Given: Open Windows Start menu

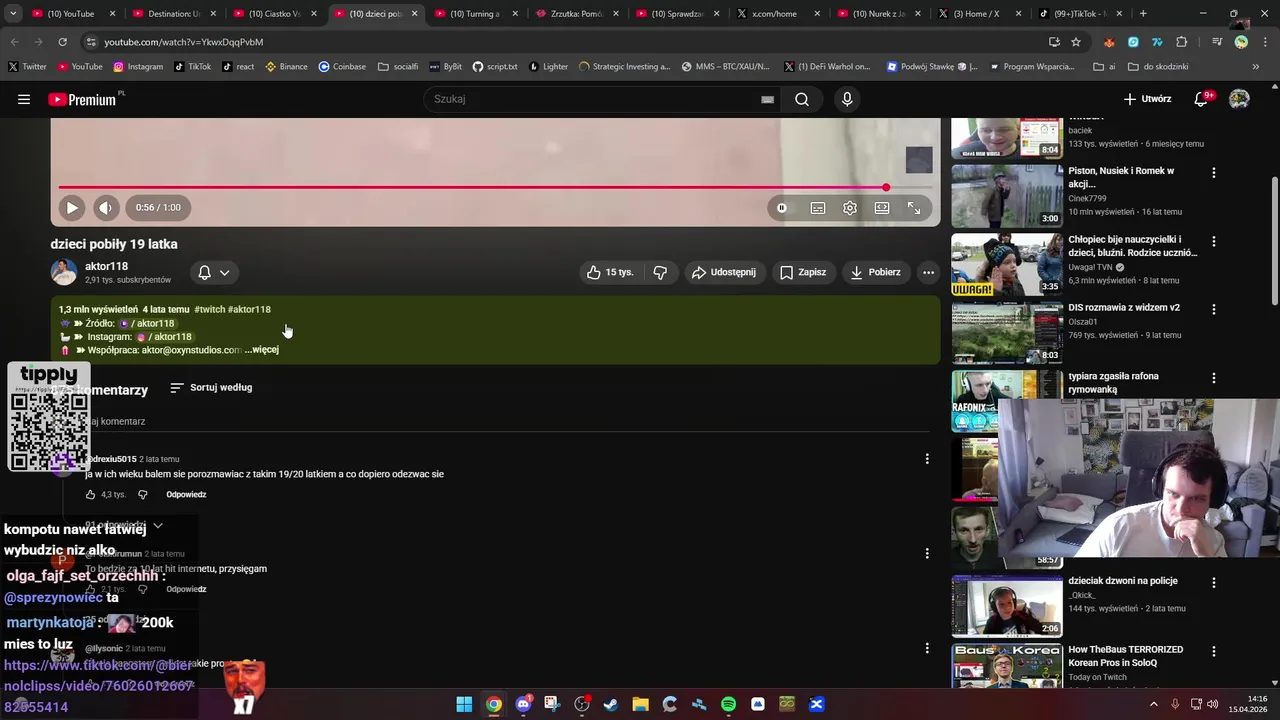Looking at the screenshot, I should click(x=464, y=704).
